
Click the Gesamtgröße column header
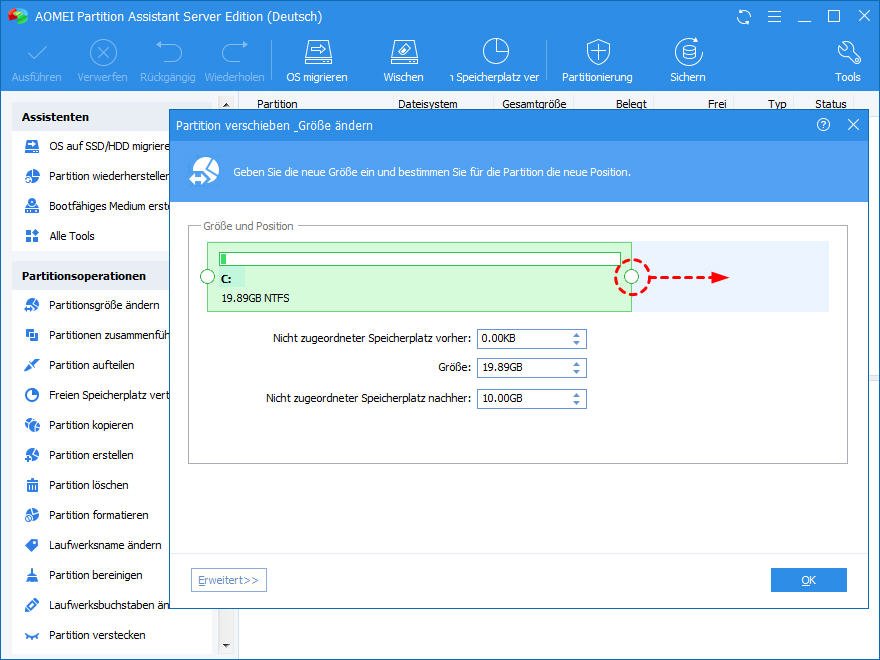[534, 103]
